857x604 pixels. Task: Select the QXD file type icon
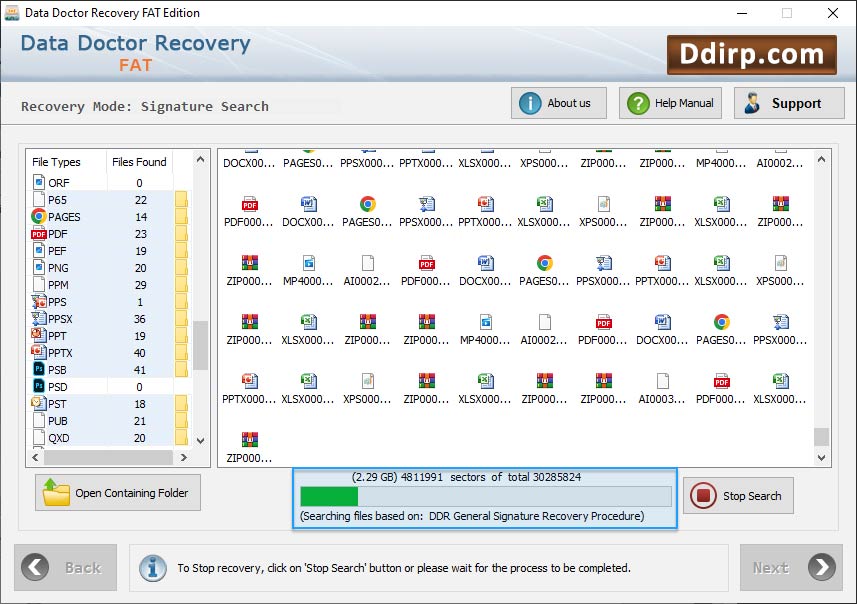pos(39,437)
